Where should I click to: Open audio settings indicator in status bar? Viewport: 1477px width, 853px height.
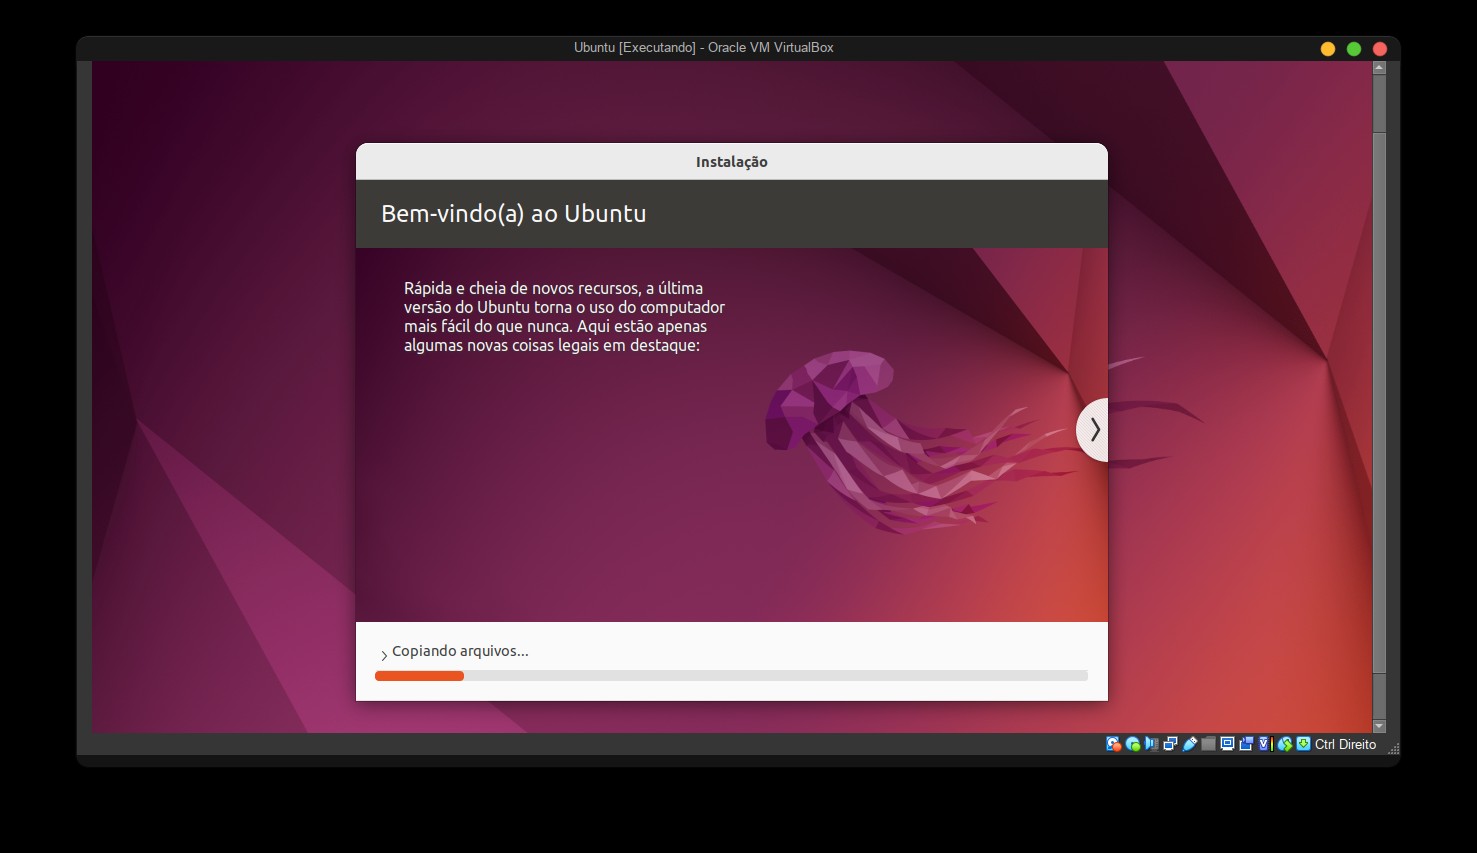click(x=1151, y=744)
